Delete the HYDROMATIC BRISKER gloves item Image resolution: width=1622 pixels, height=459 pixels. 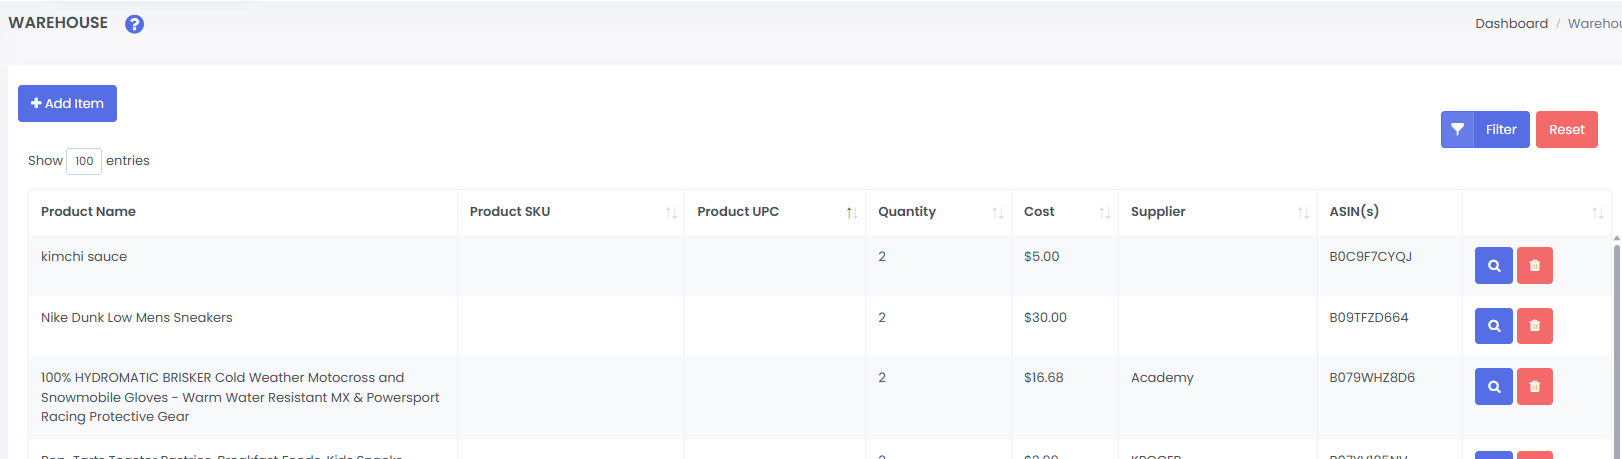(1534, 387)
